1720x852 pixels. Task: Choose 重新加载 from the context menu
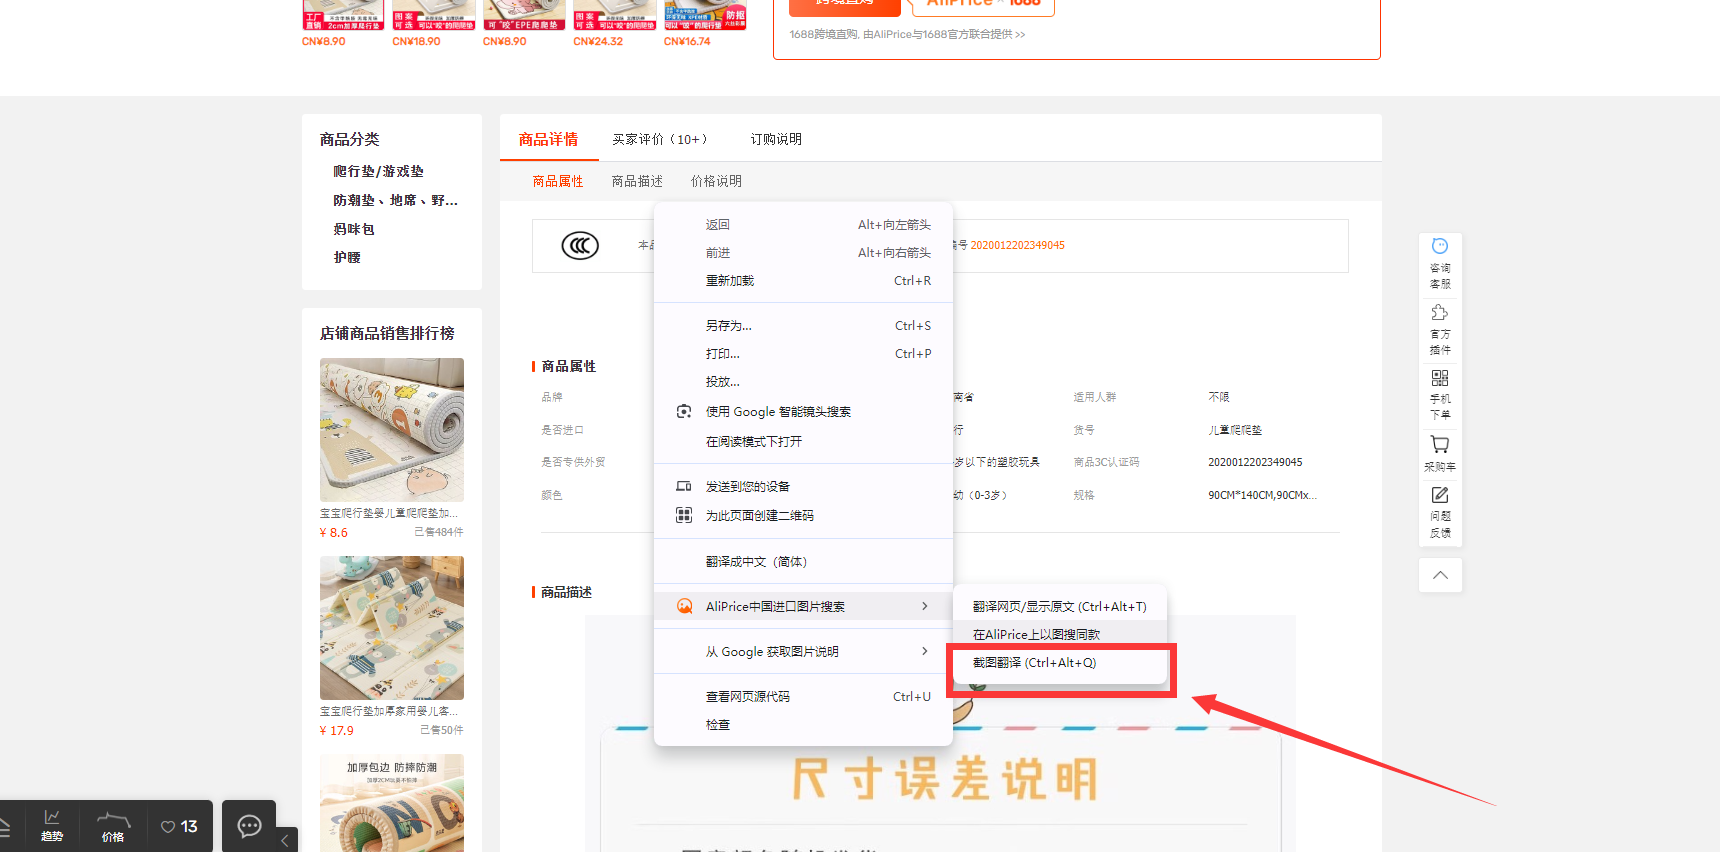tap(803, 281)
